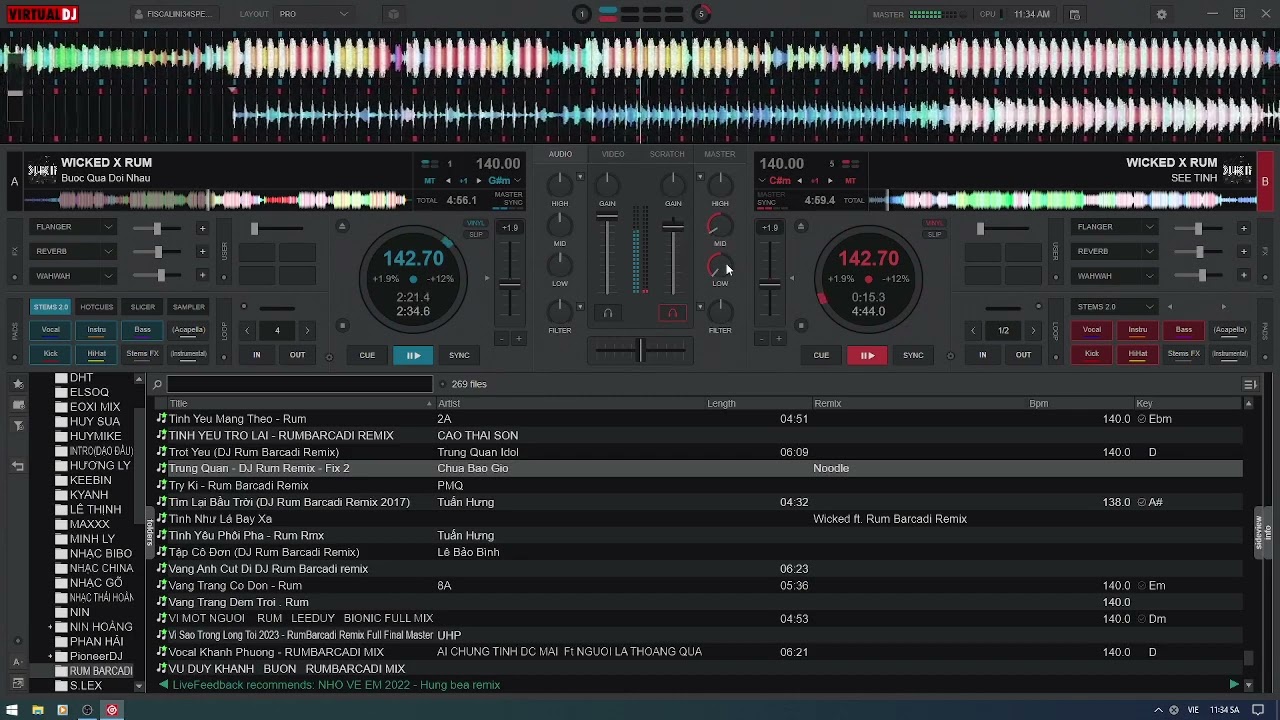
Task: Toggle Slip mode on deck B
Action: [934, 234]
